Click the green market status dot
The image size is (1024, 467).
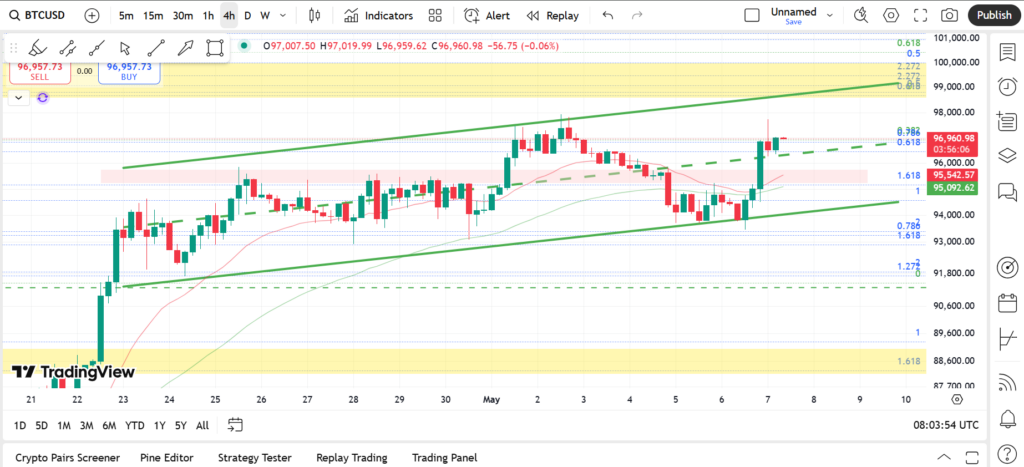click(x=244, y=46)
